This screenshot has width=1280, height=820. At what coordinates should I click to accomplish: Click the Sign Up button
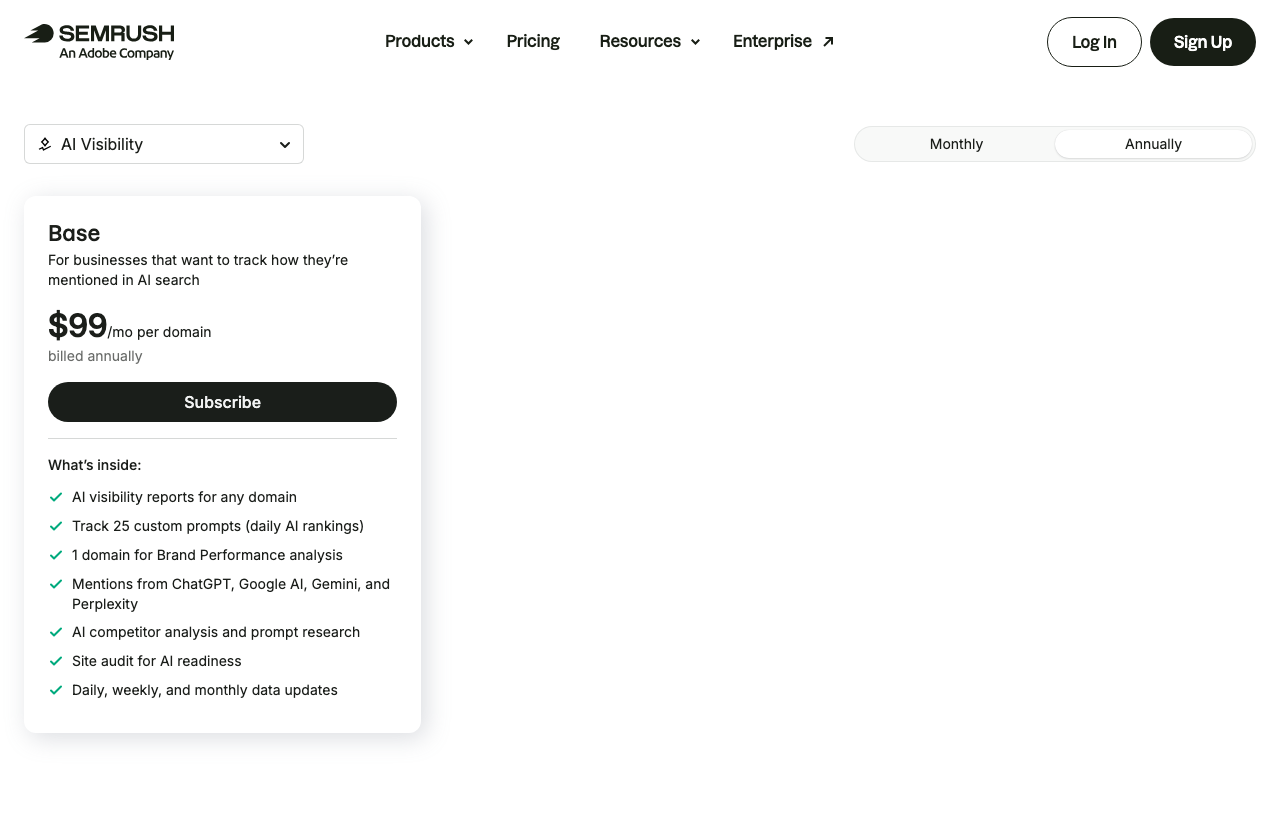(x=1203, y=42)
